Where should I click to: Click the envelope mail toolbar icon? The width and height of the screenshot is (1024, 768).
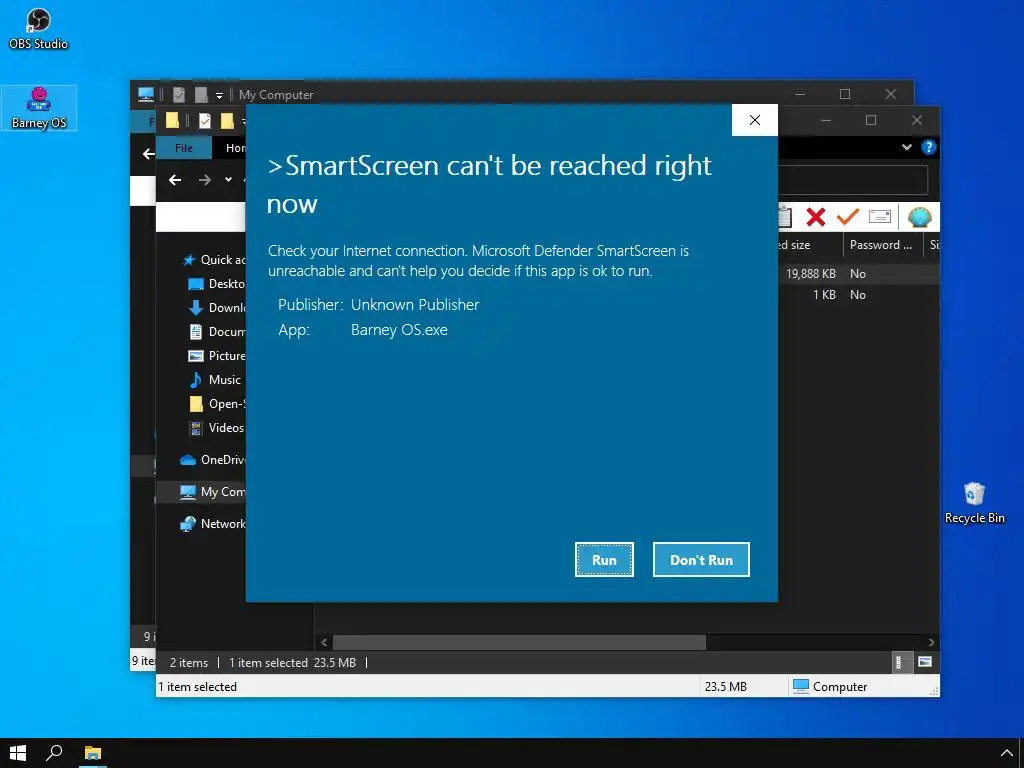pos(880,217)
